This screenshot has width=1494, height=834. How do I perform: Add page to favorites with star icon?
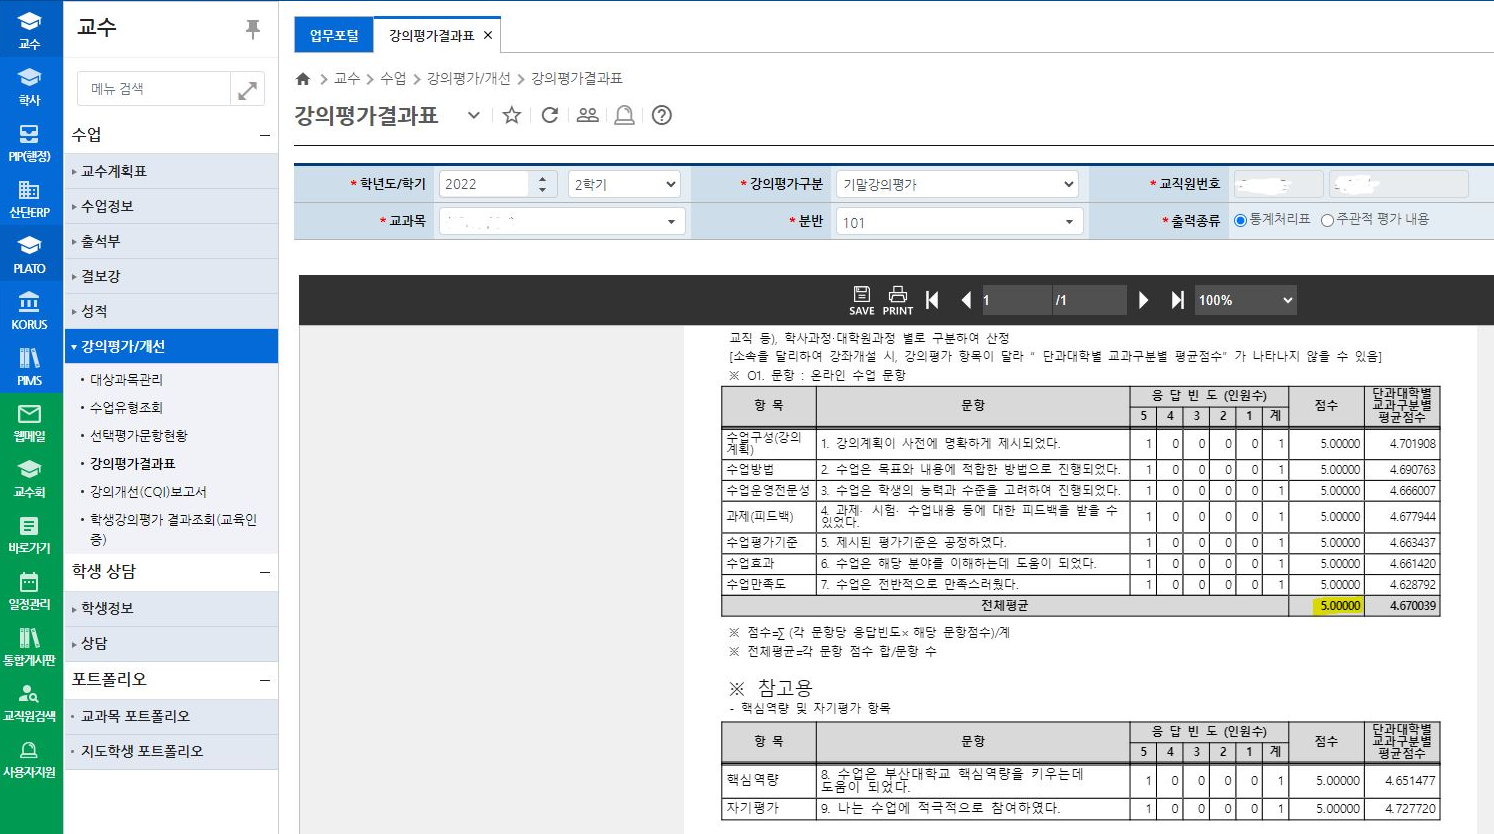(x=511, y=115)
